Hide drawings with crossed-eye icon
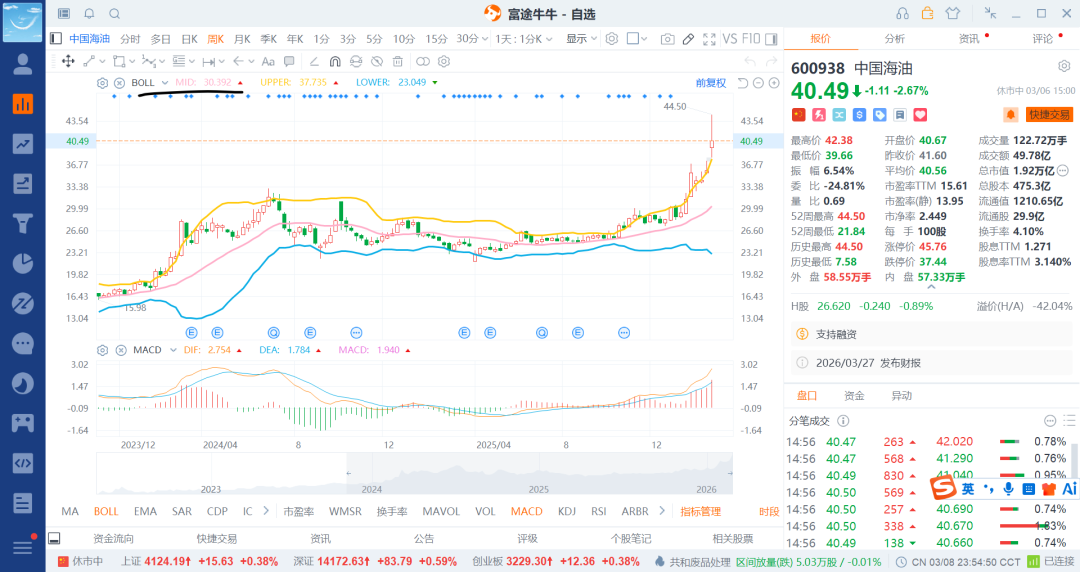 [377, 61]
